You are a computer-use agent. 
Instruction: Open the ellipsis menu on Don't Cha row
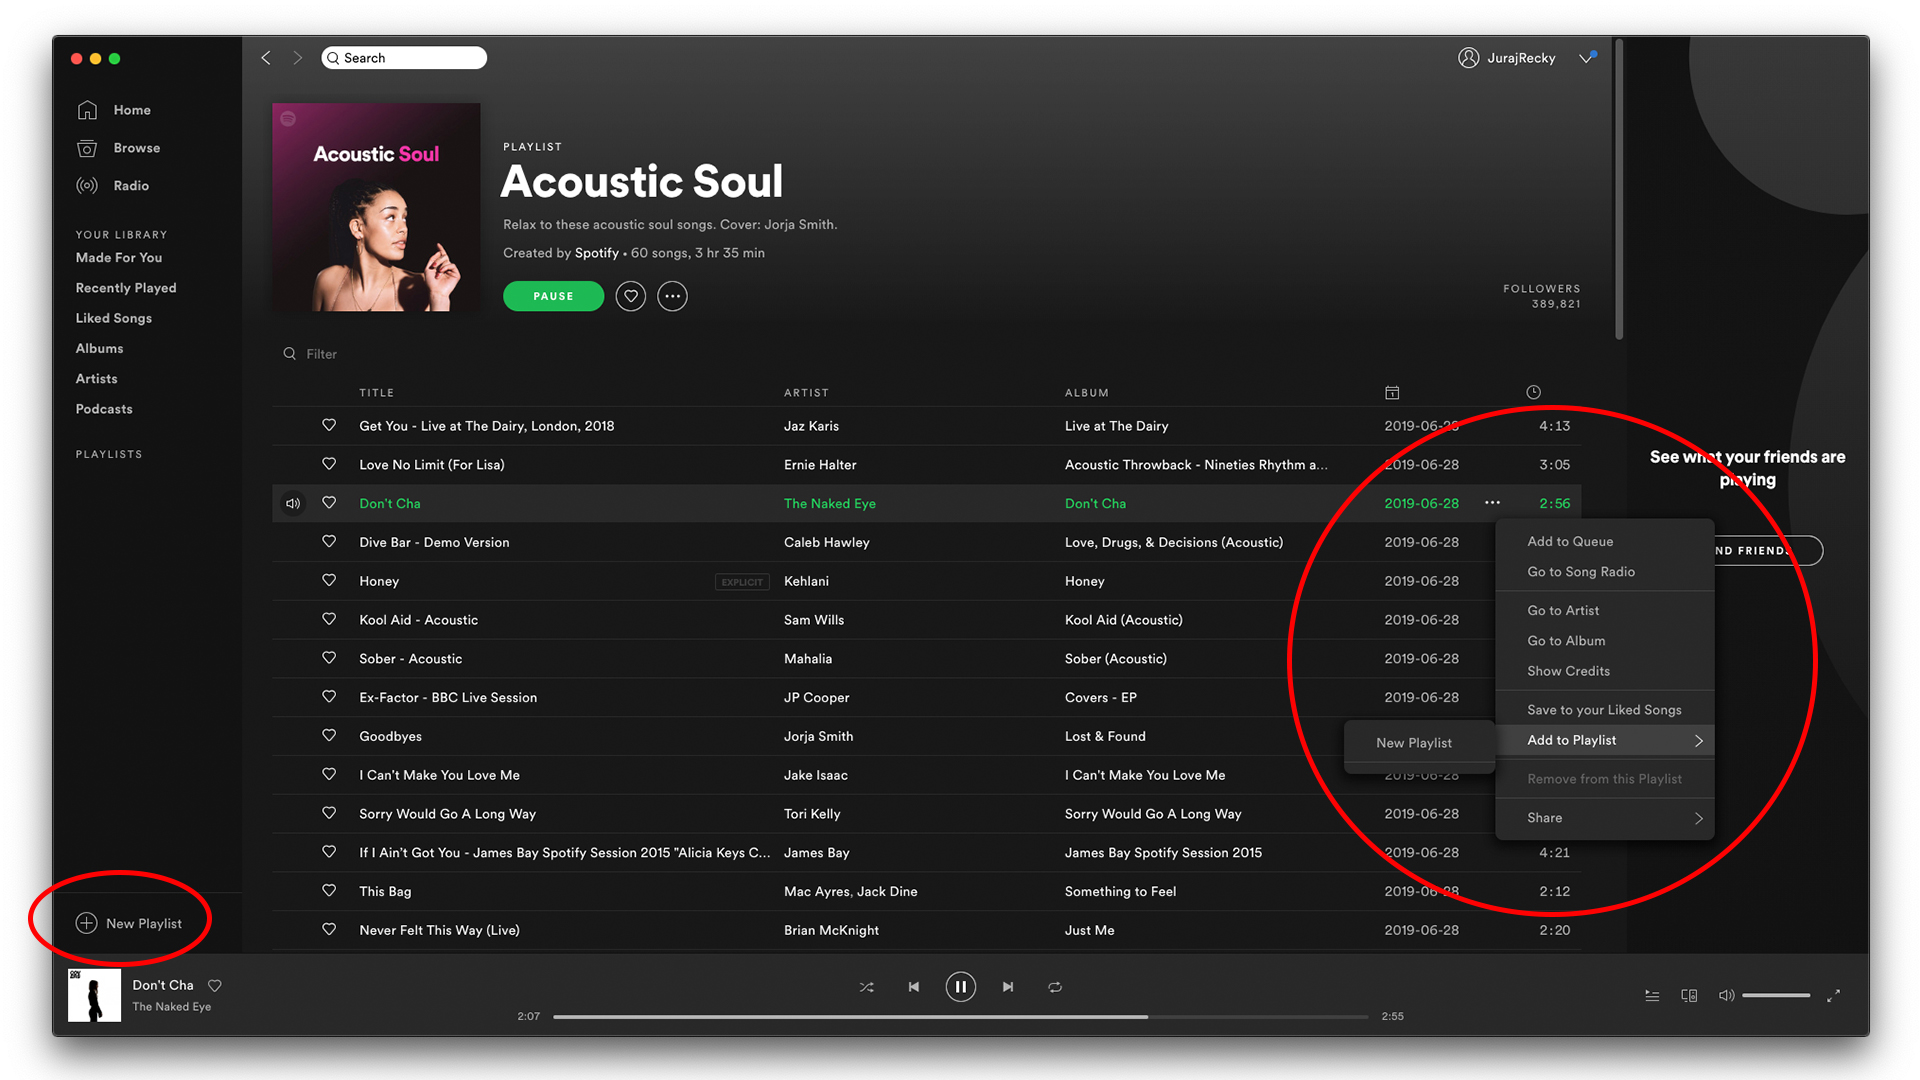1492,503
